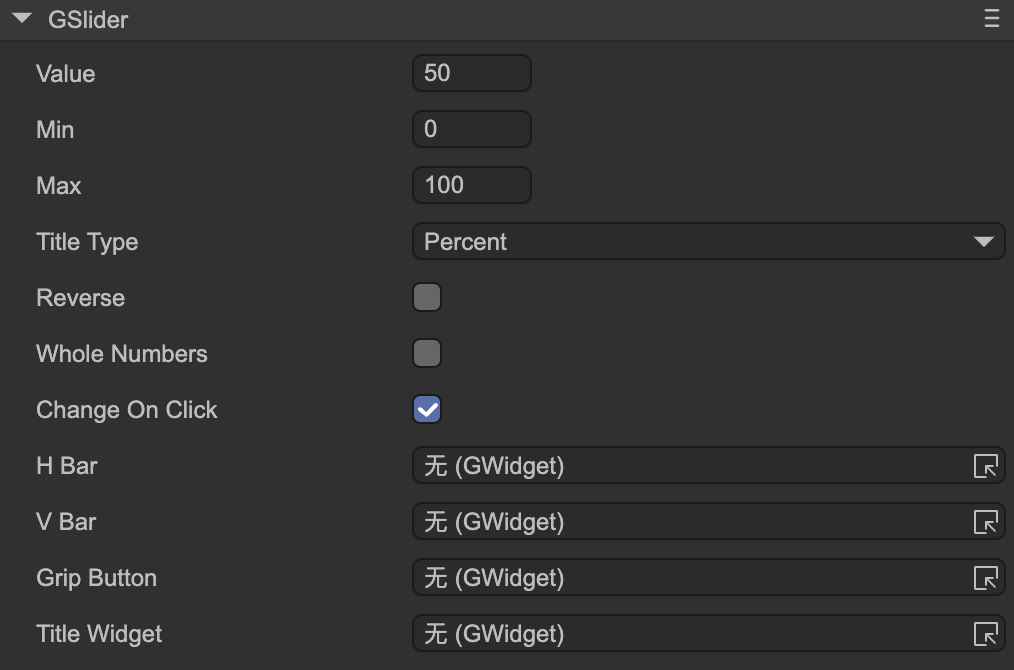1014x670 pixels.
Task: Click the GSlider header title text
Action: [88, 20]
